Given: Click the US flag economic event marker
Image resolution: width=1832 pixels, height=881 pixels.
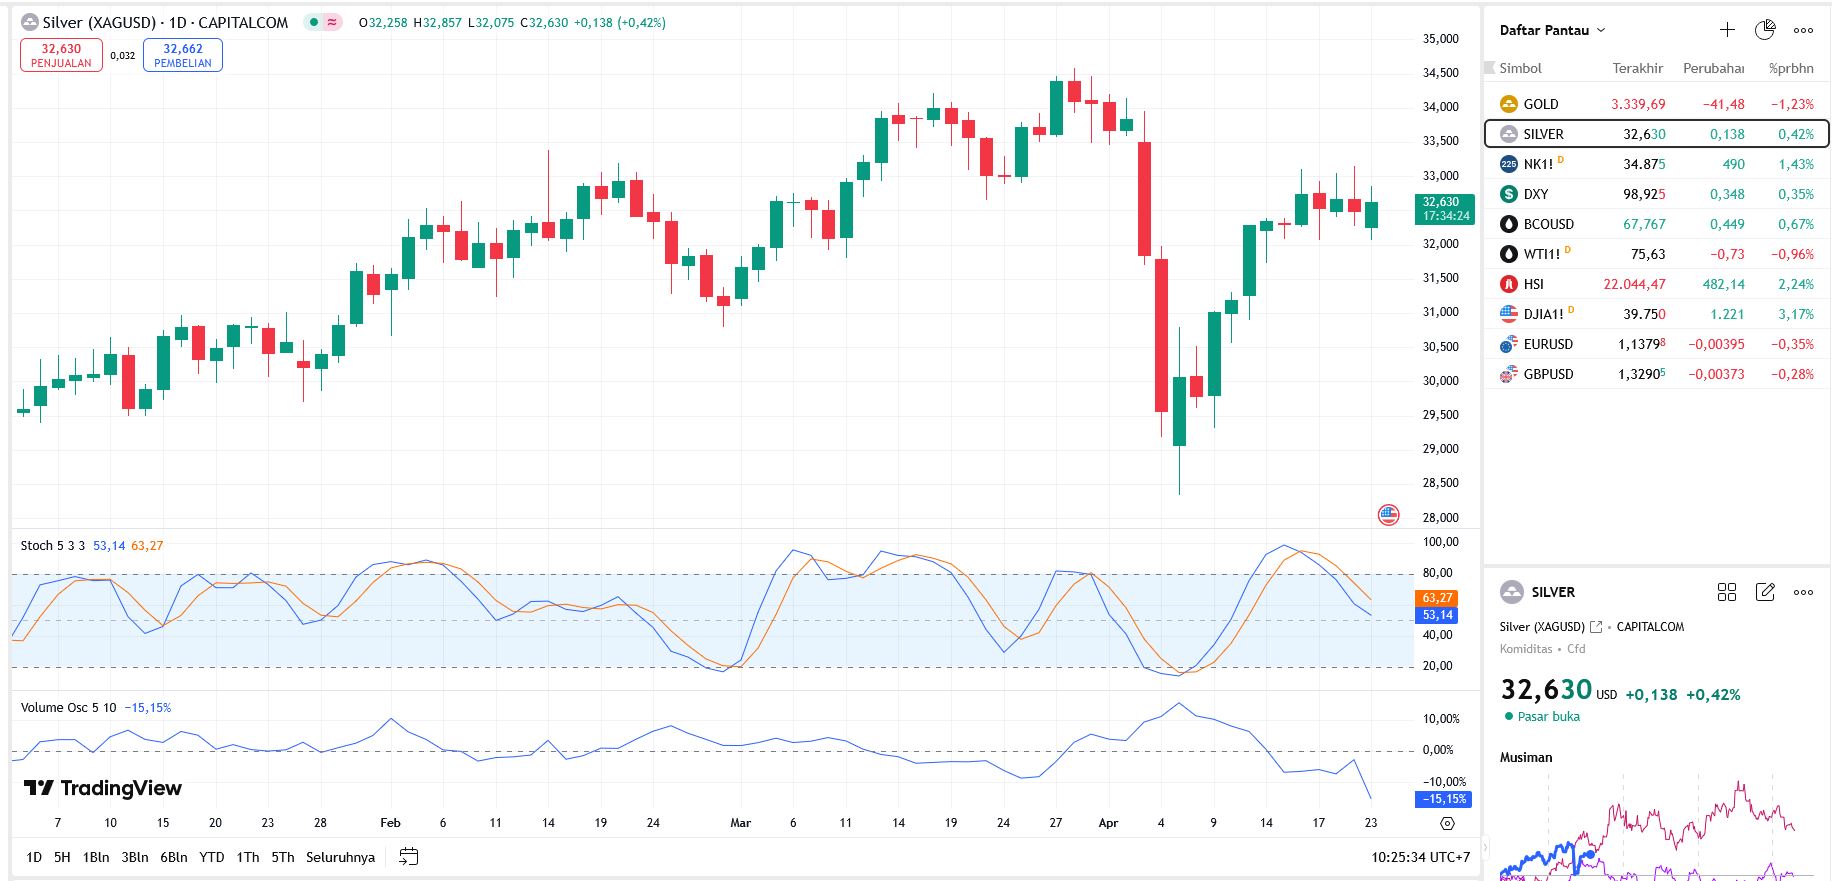Looking at the screenshot, I should [1388, 515].
